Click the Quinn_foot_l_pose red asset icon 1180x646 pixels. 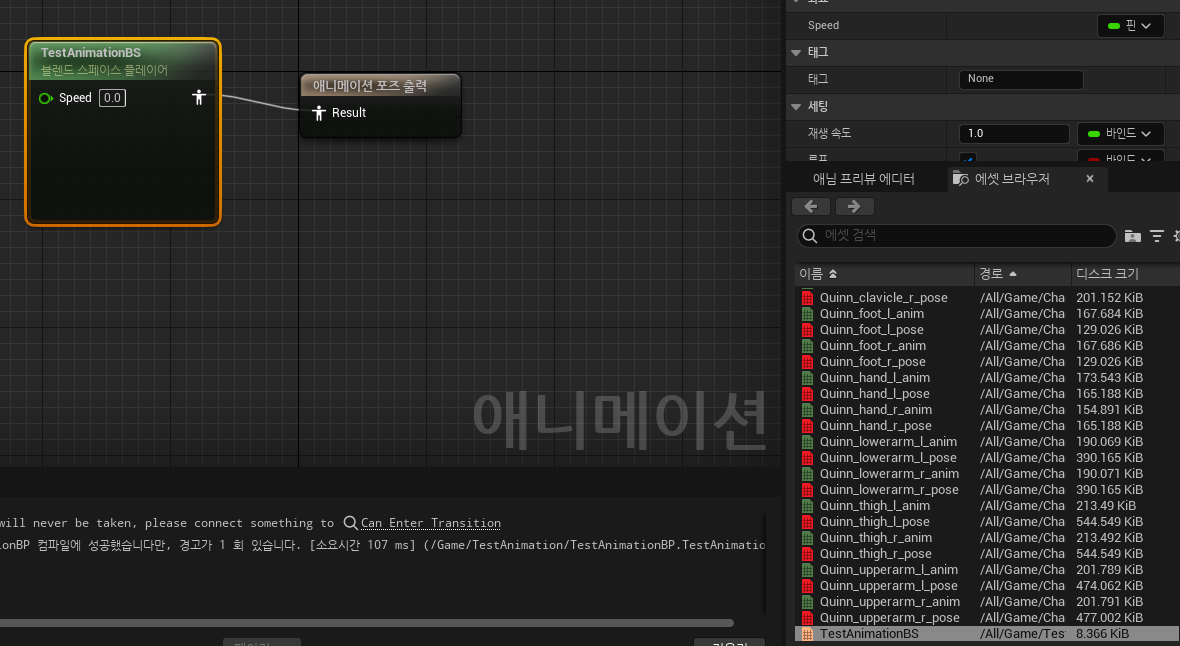pos(807,330)
